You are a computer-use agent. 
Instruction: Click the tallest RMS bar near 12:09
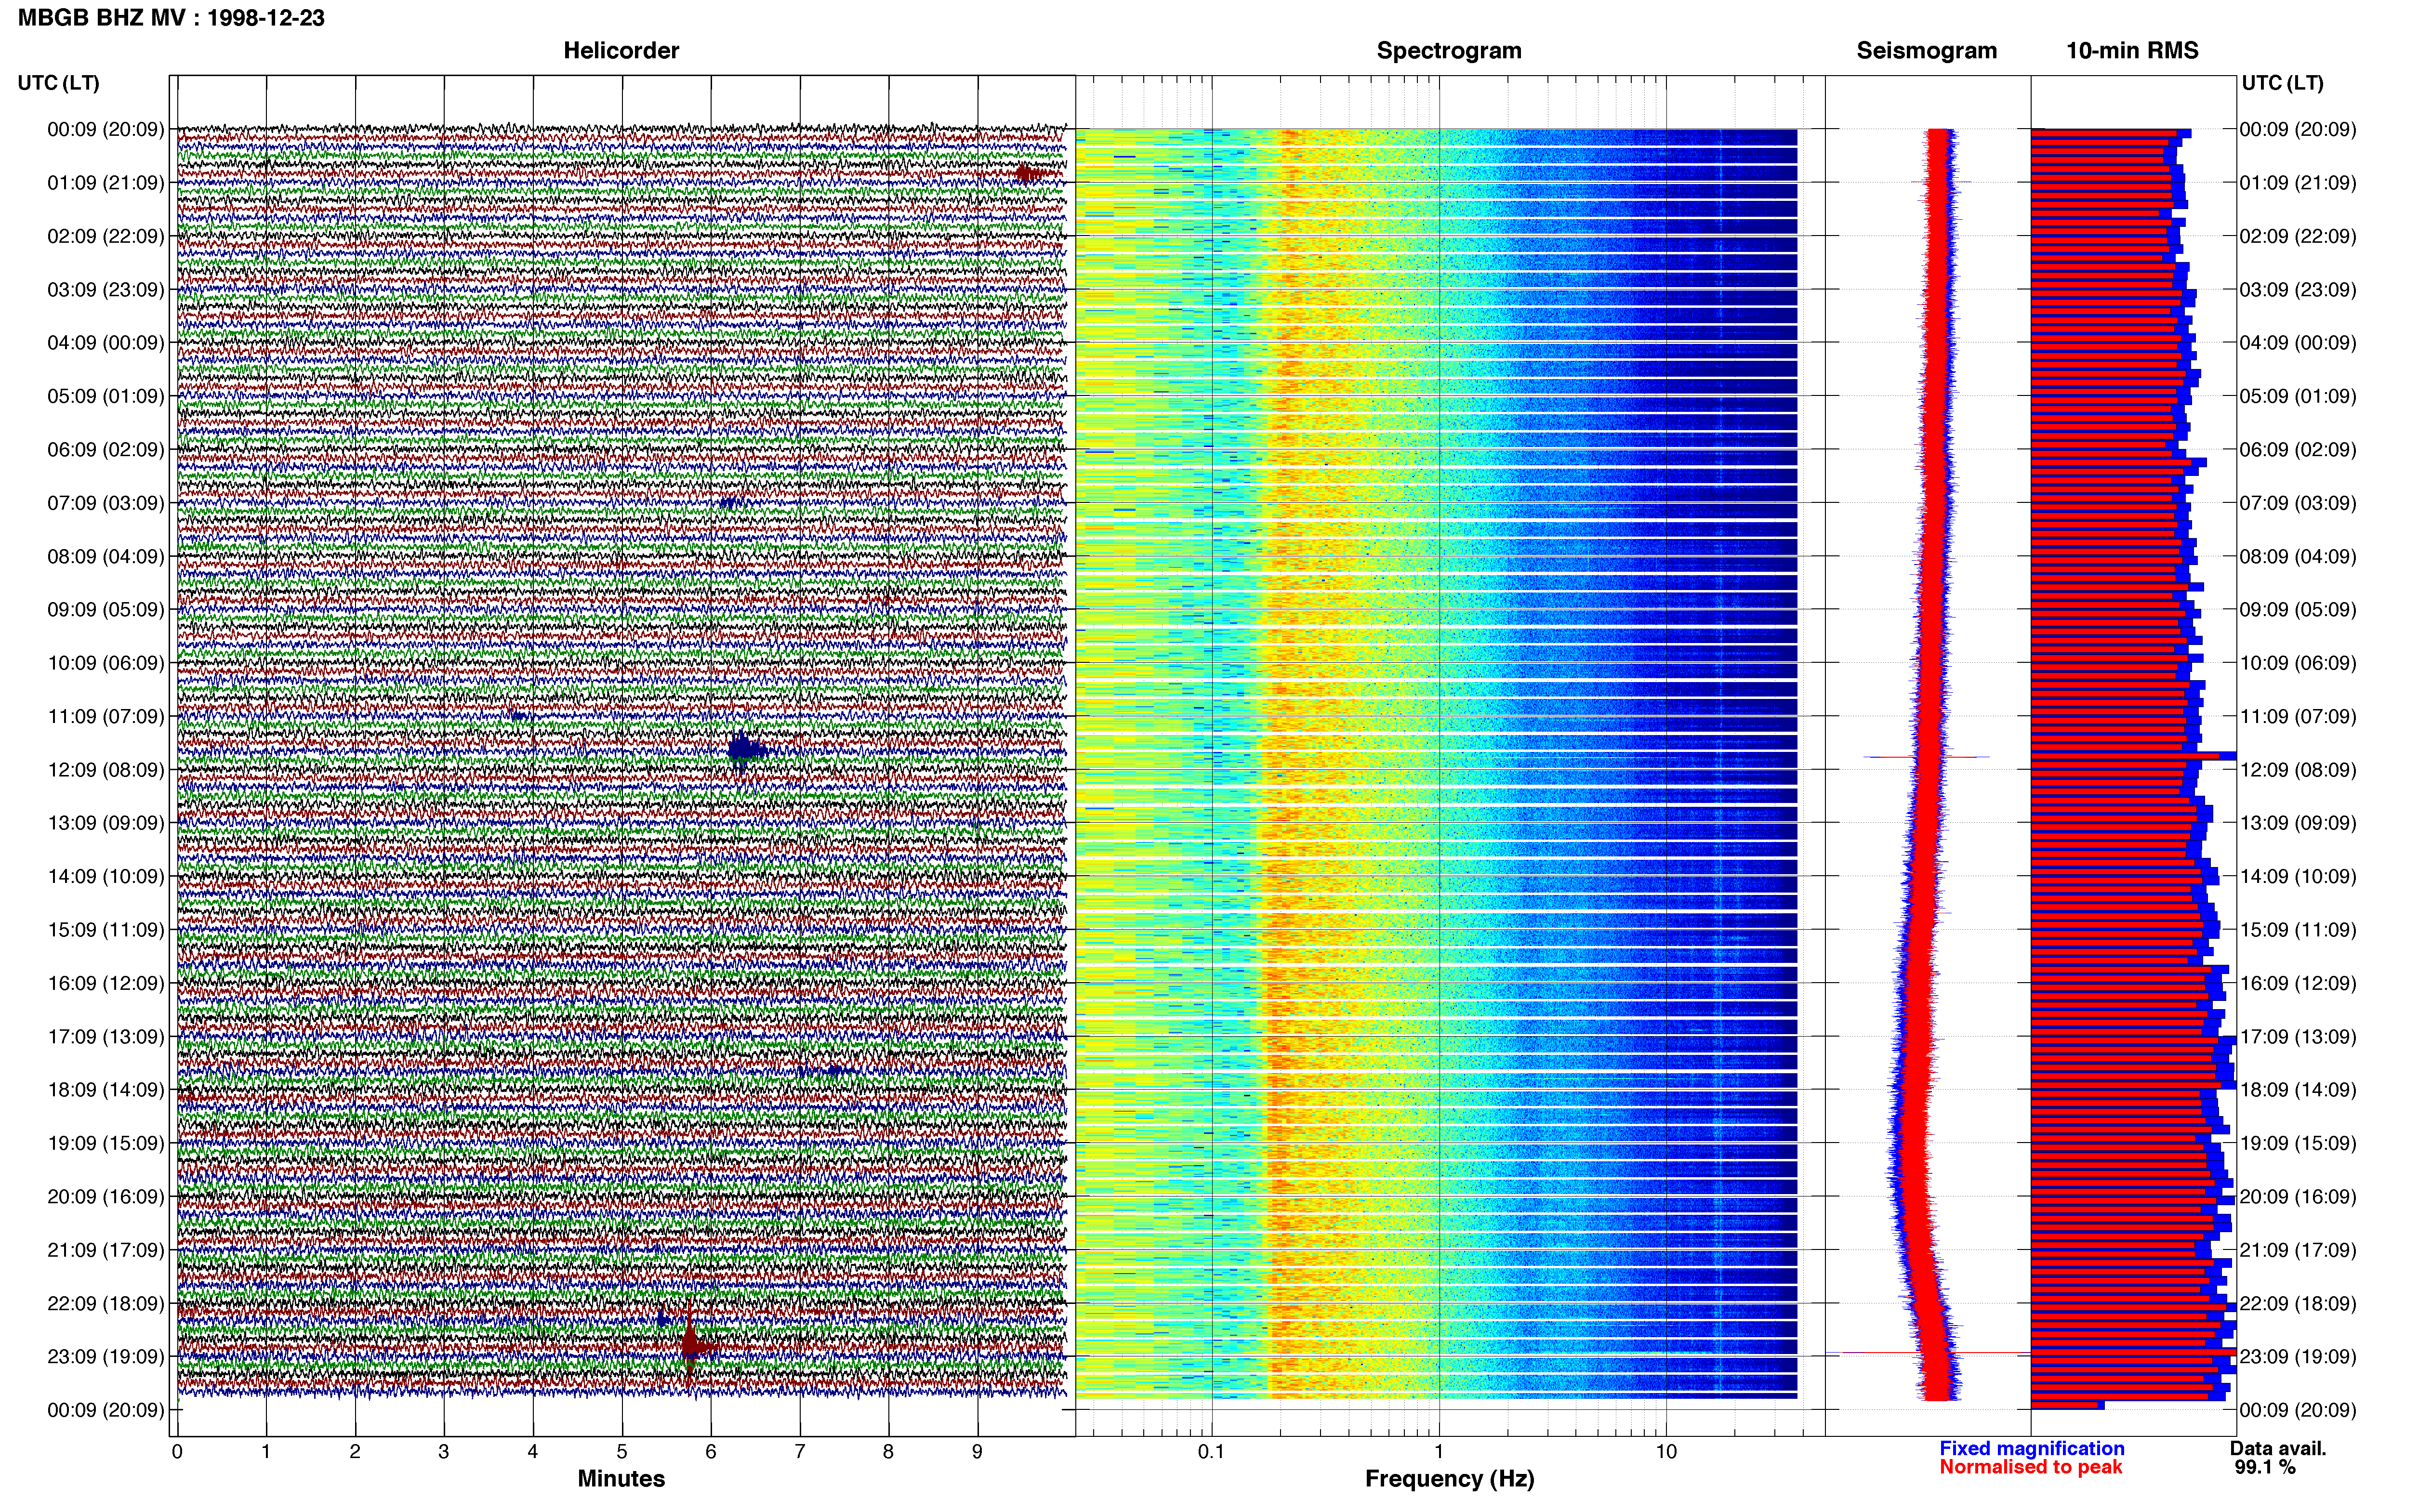click(x=2134, y=756)
